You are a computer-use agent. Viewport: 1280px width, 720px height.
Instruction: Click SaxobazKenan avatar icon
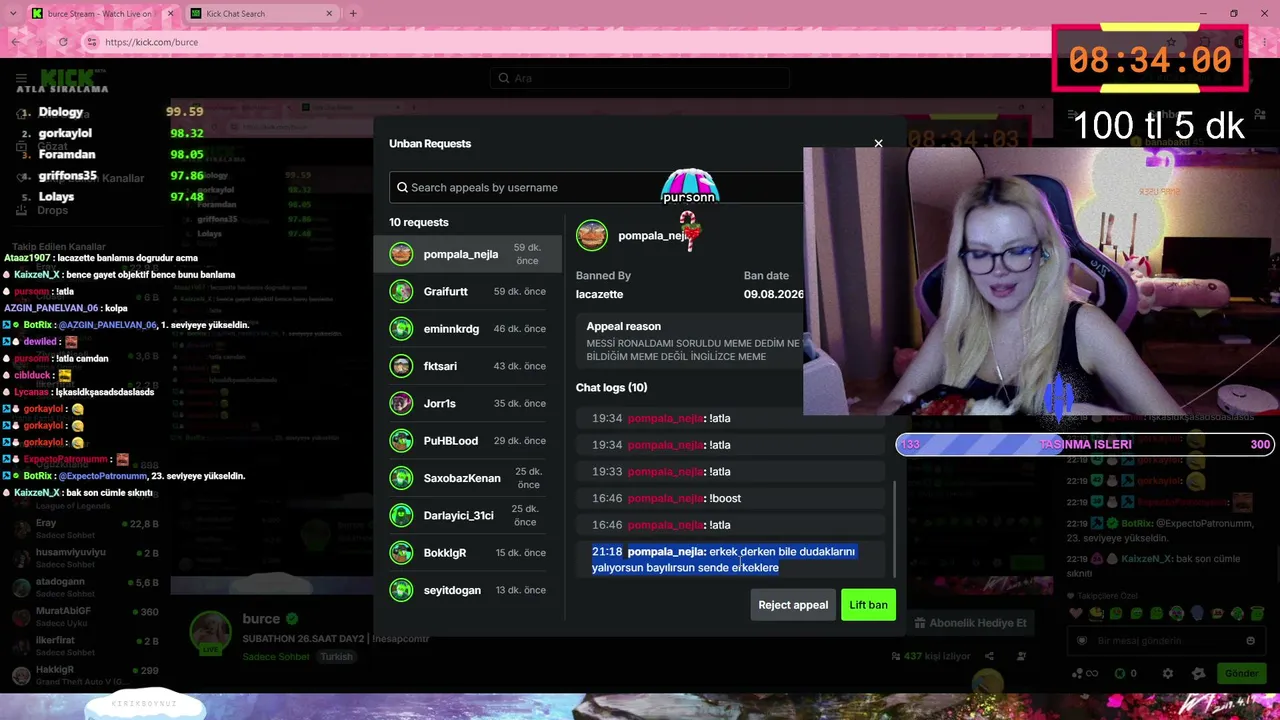tap(401, 478)
